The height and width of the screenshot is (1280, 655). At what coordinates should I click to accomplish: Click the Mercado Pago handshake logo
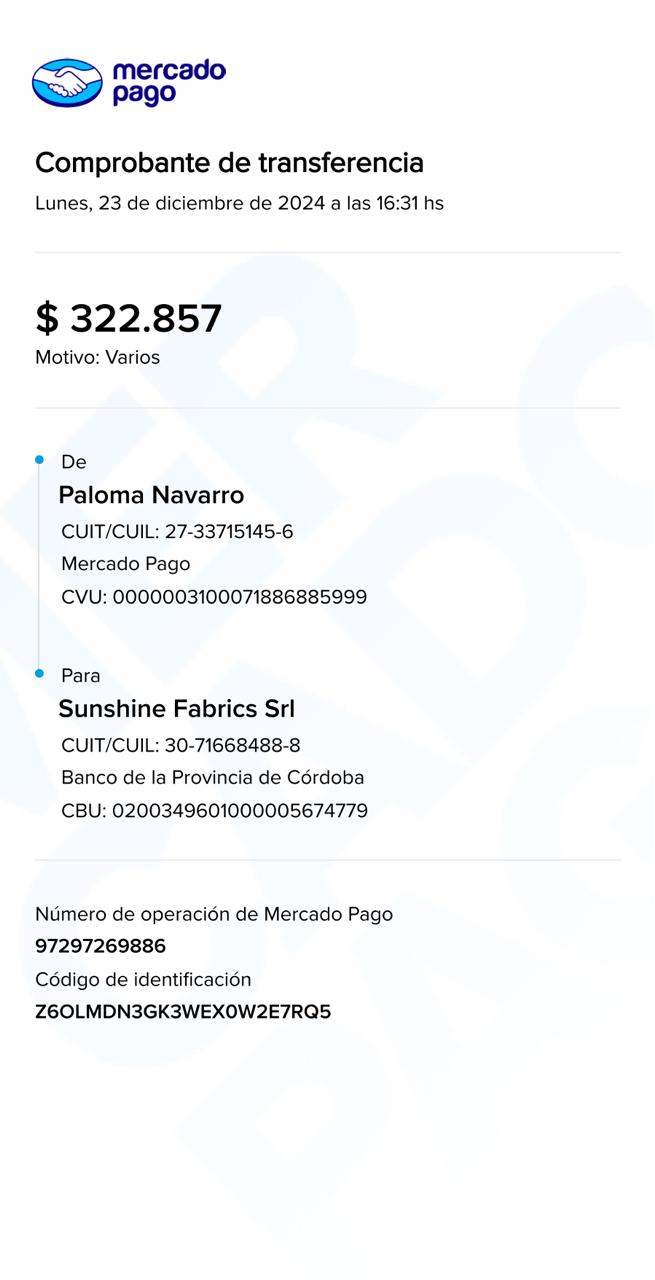click(67, 82)
